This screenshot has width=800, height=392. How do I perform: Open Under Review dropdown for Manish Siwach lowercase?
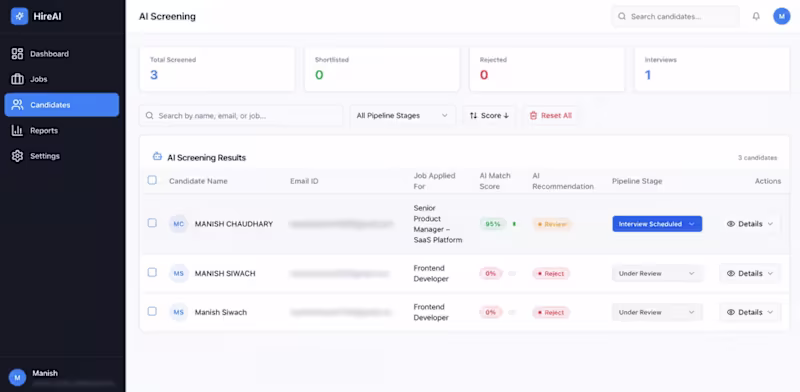(x=657, y=312)
